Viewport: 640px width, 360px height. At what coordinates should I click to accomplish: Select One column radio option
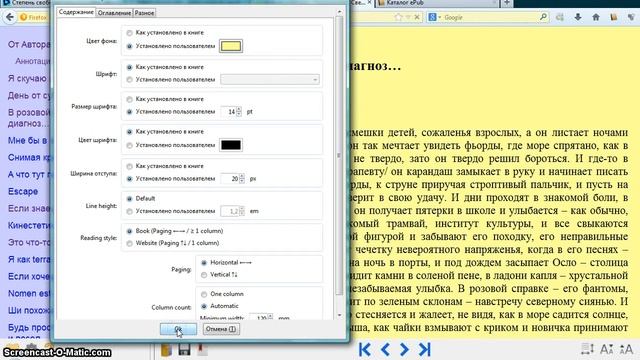(x=204, y=294)
